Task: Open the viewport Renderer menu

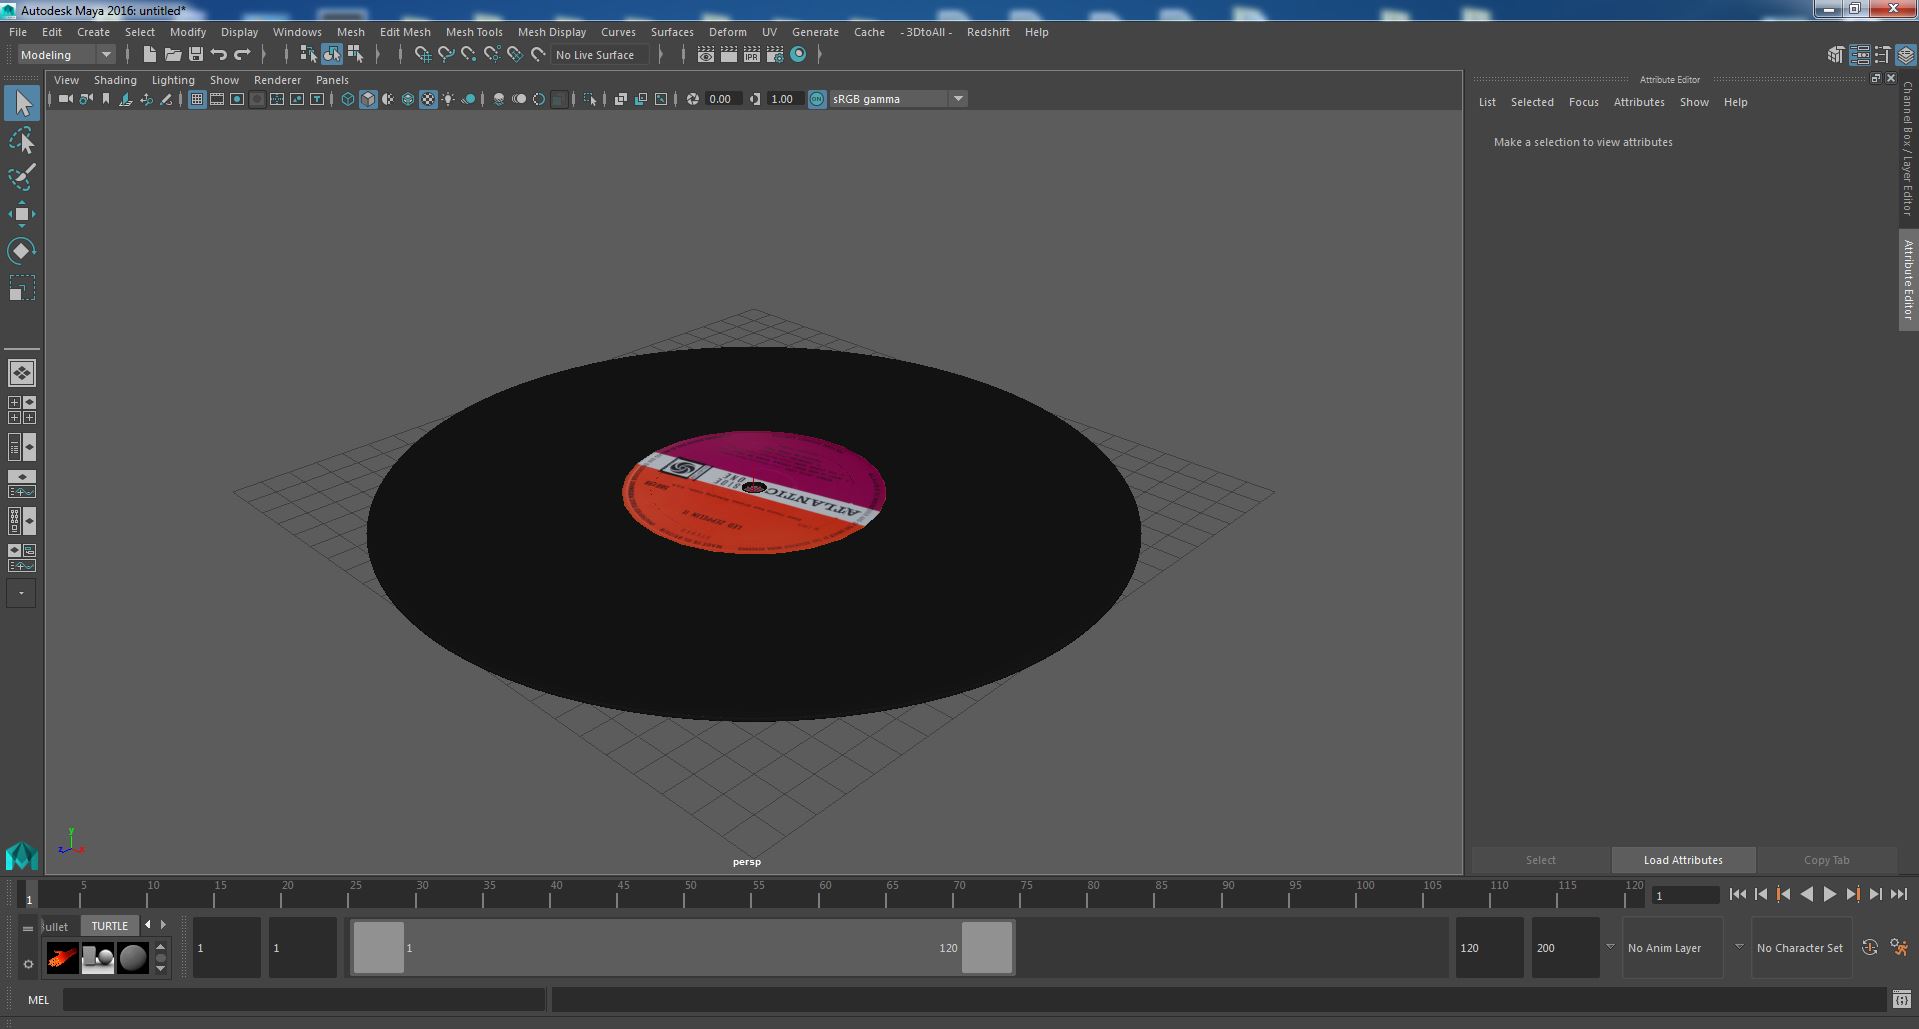Action: (277, 80)
